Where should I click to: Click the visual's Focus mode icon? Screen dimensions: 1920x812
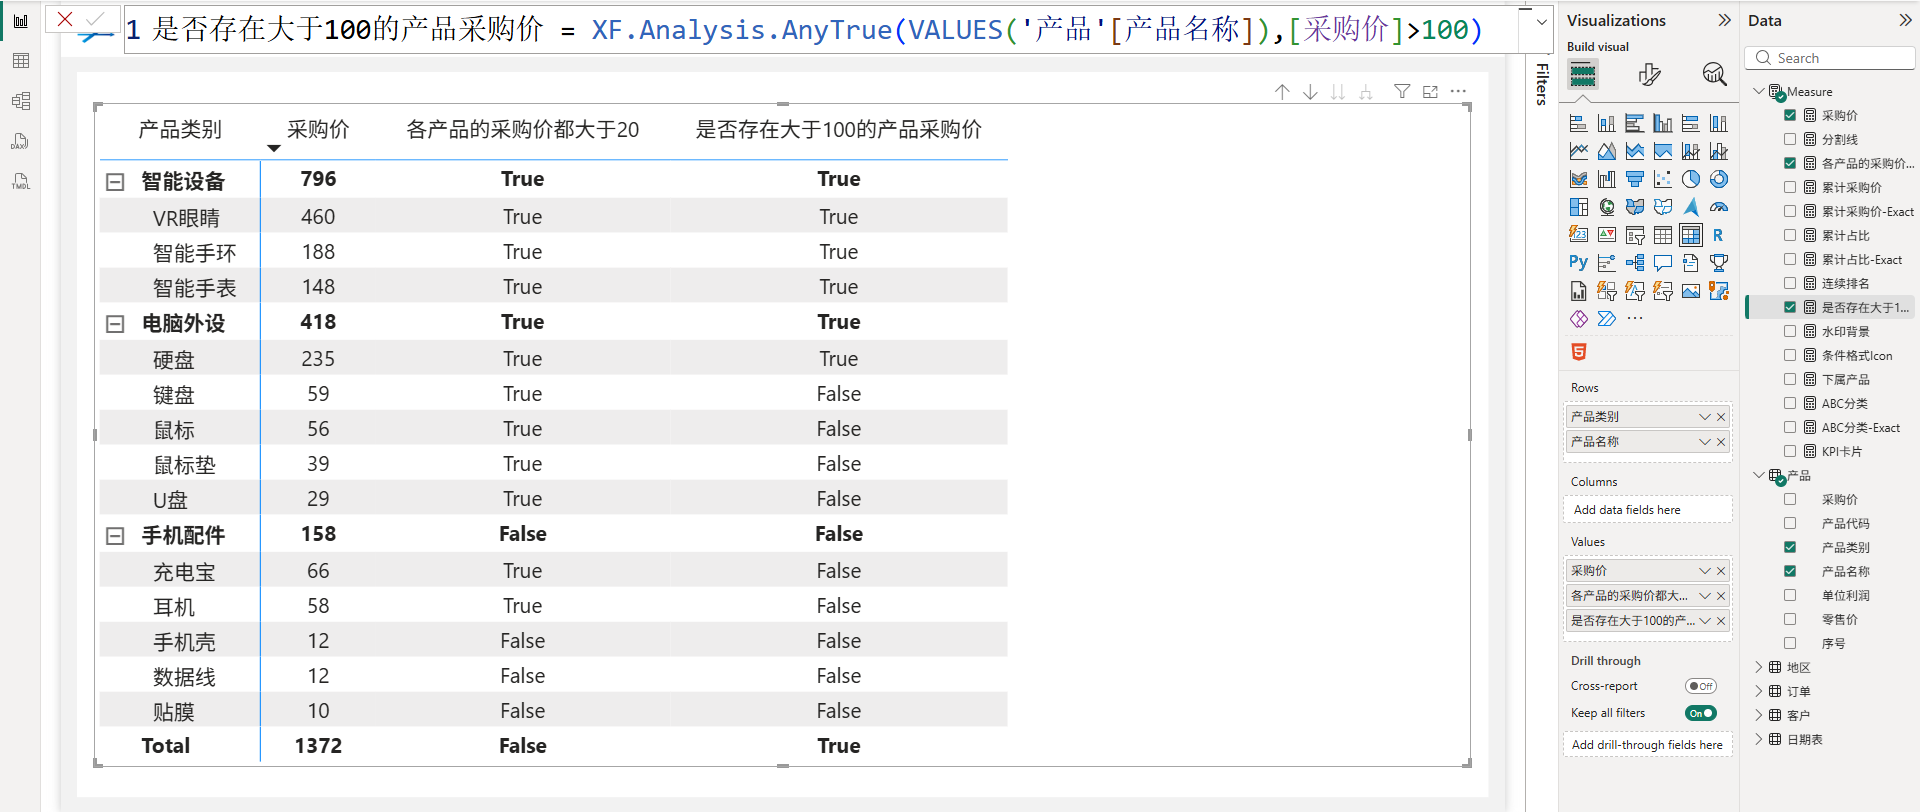point(1430,92)
